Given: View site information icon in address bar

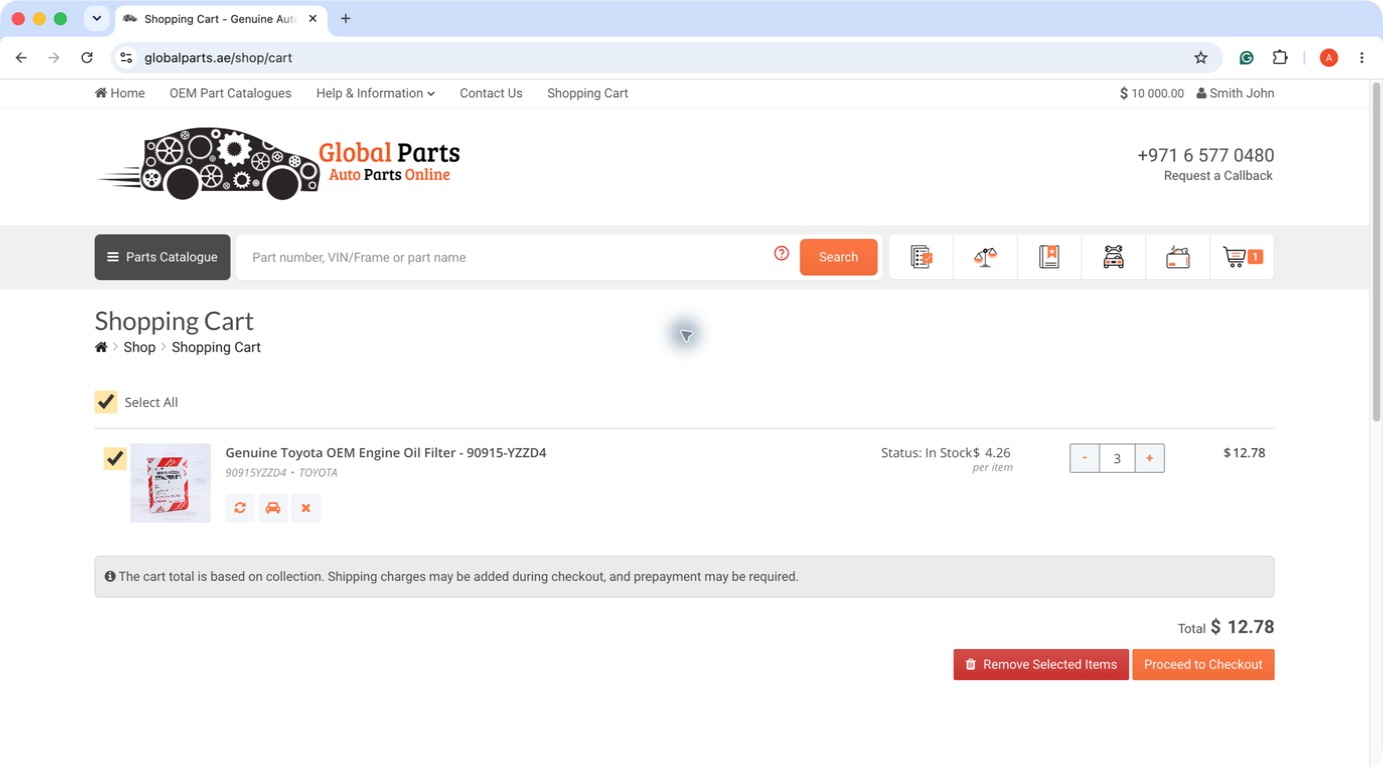Looking at the screenshot, I should [x=126, y=58].
